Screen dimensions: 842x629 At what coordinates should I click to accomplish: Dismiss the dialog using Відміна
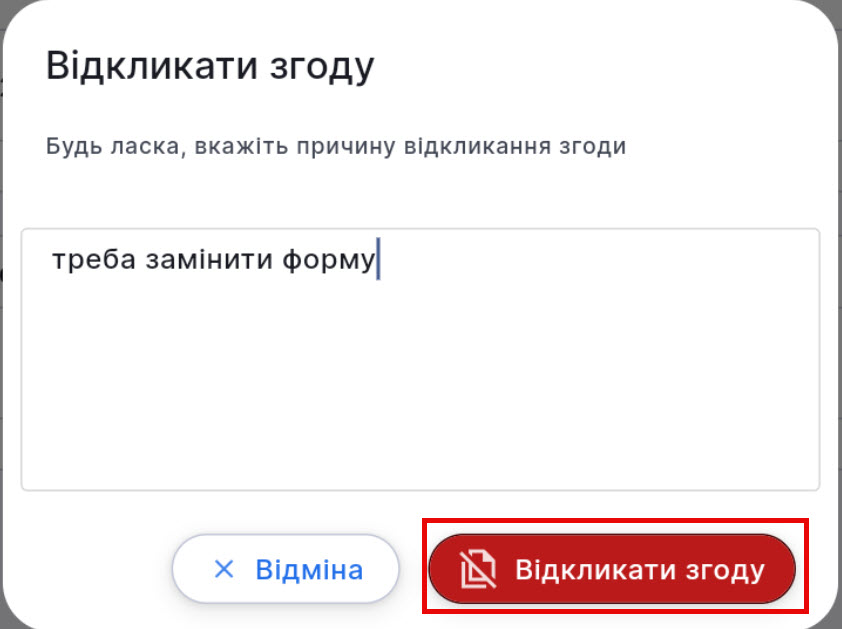click(285, 568)
